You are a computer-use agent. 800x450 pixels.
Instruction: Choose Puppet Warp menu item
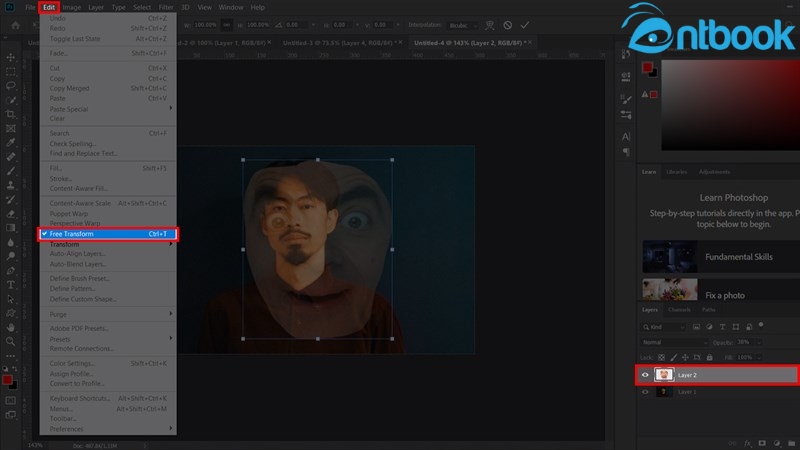coord(108,214)
